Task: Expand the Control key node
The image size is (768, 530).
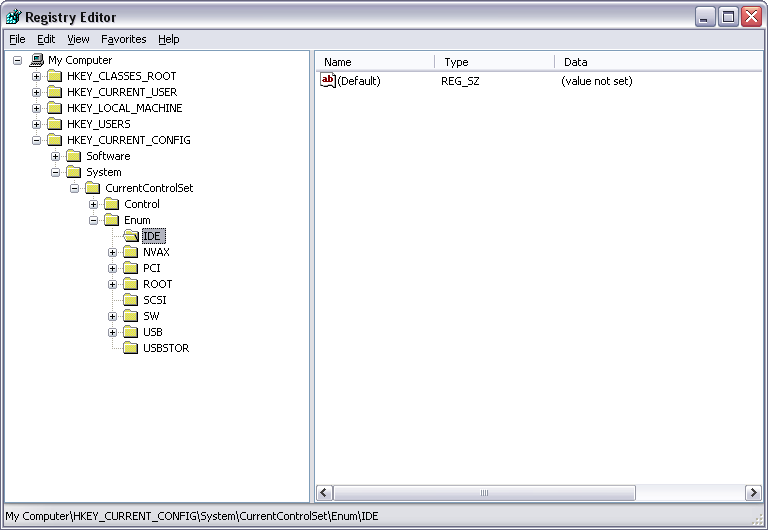Action: 94,204
